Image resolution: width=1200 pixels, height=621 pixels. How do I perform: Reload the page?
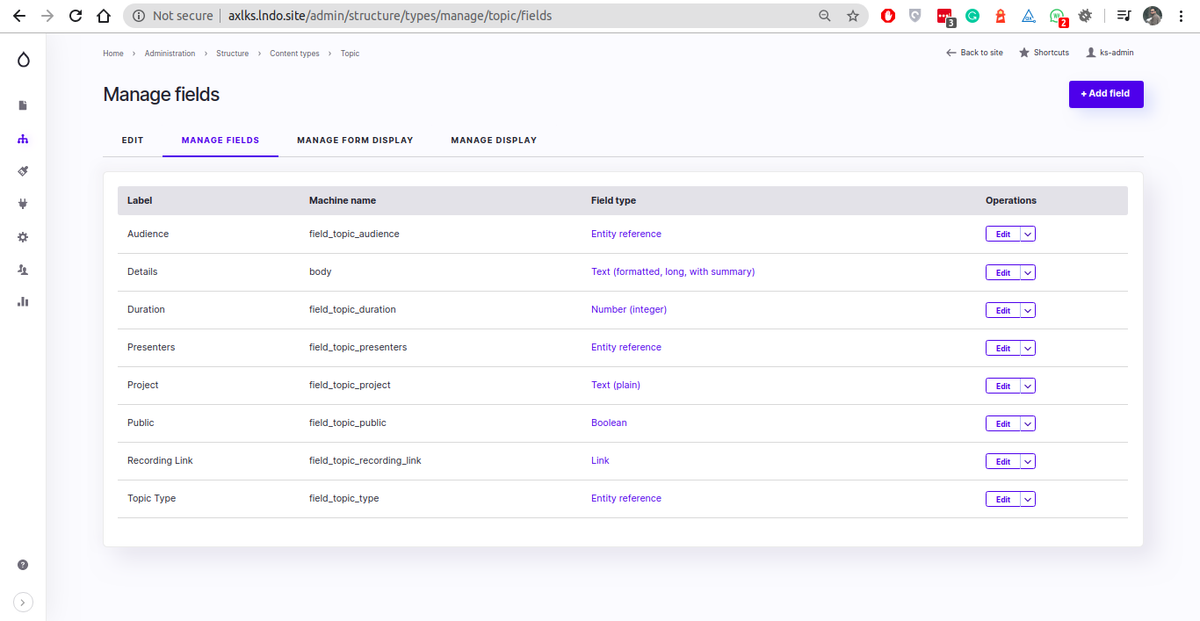[x=76, y=16]
